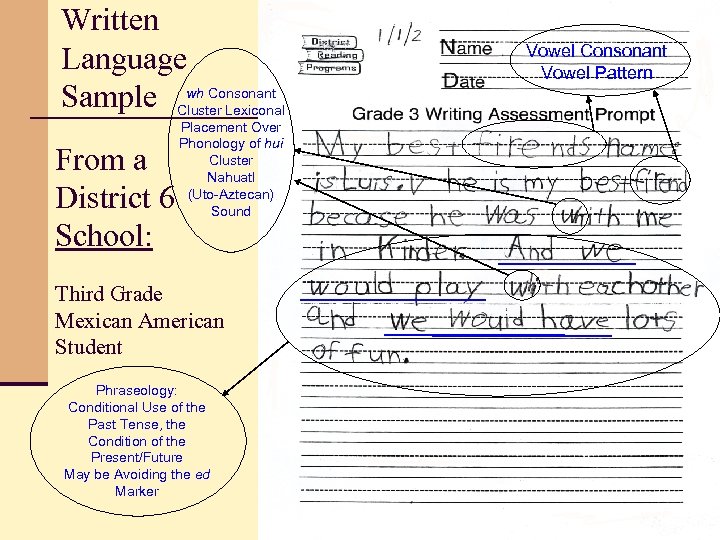Click the 'Vowel Consonant Vowel Pattern' callout
The image size is (720, 540).
600,62
